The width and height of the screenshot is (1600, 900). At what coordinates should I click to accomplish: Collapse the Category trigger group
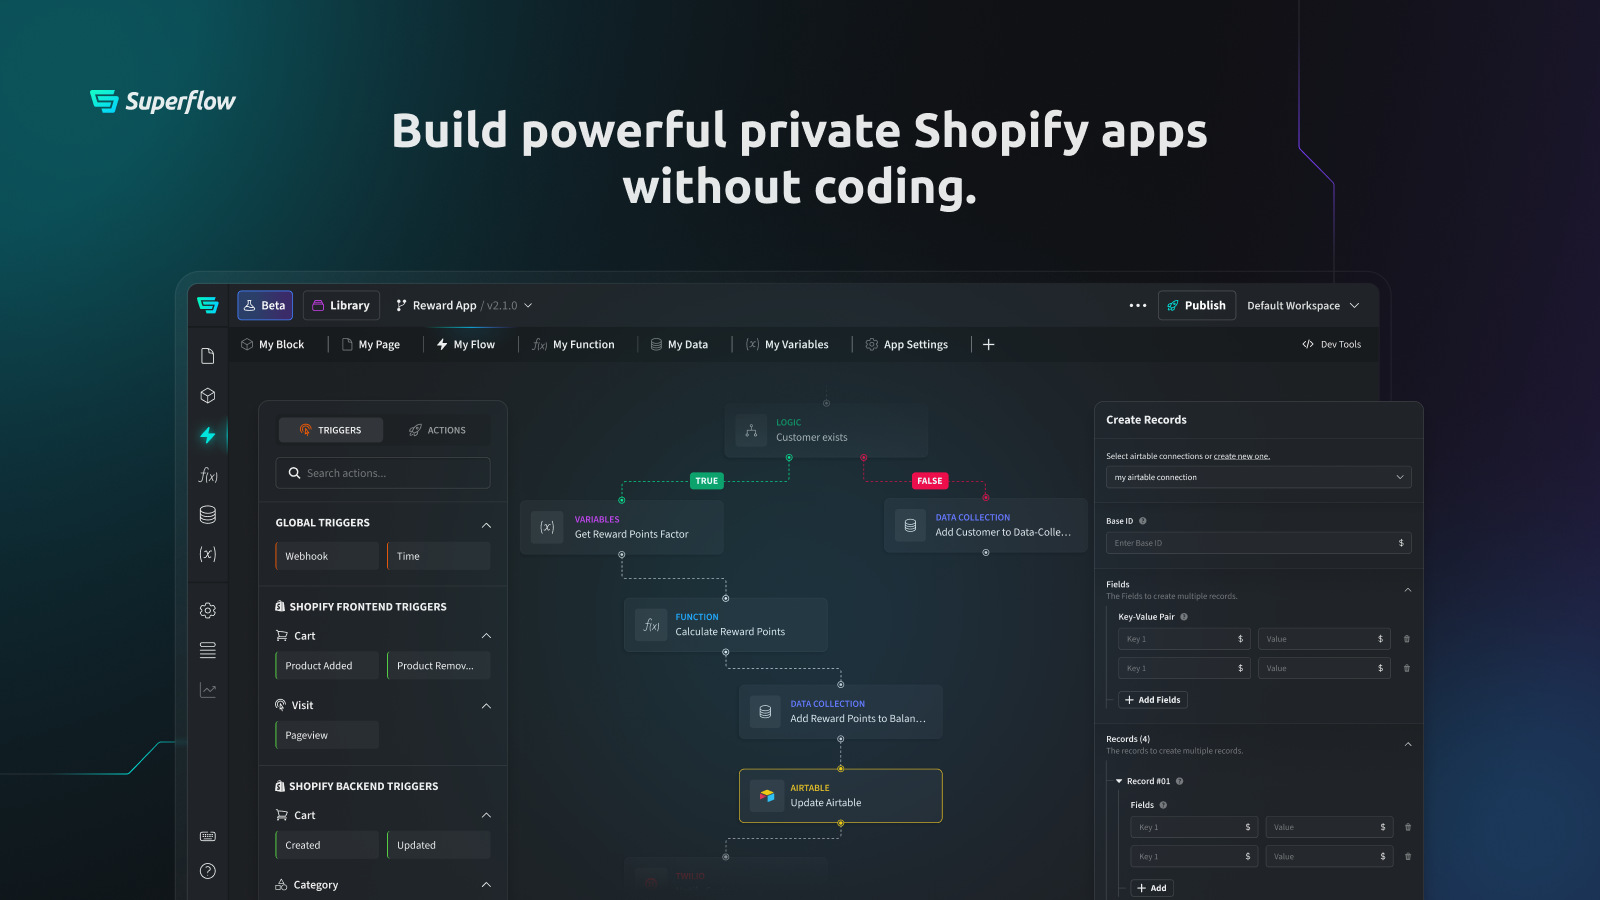[486, 885]
